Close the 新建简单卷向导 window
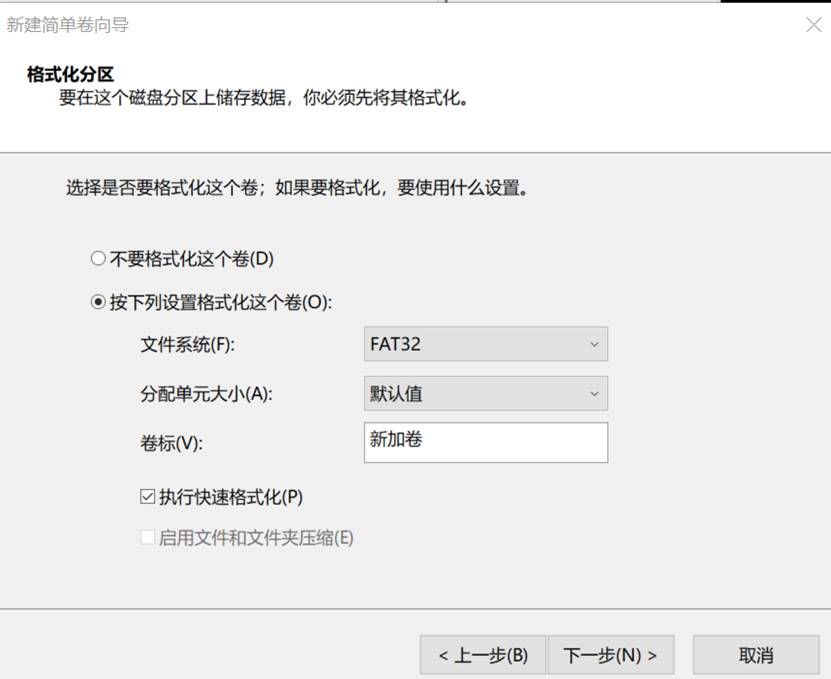Screen dimensions: 831x679 point(813,25)
